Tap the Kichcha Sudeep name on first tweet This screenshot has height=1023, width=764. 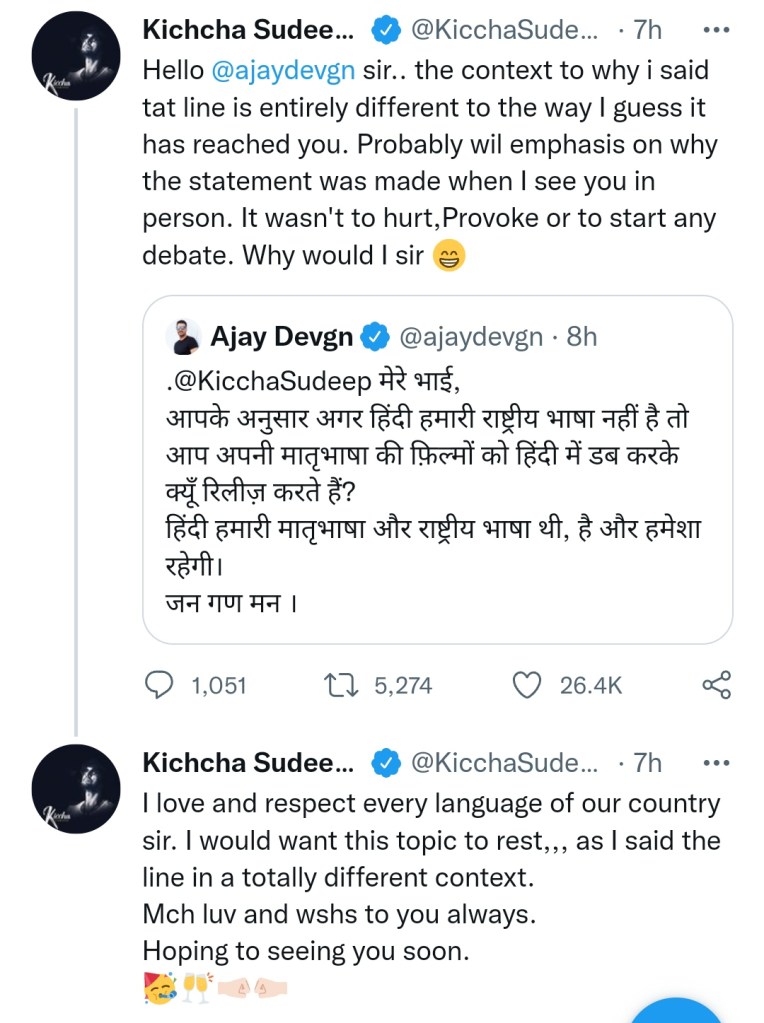click(x=248, y=30)
